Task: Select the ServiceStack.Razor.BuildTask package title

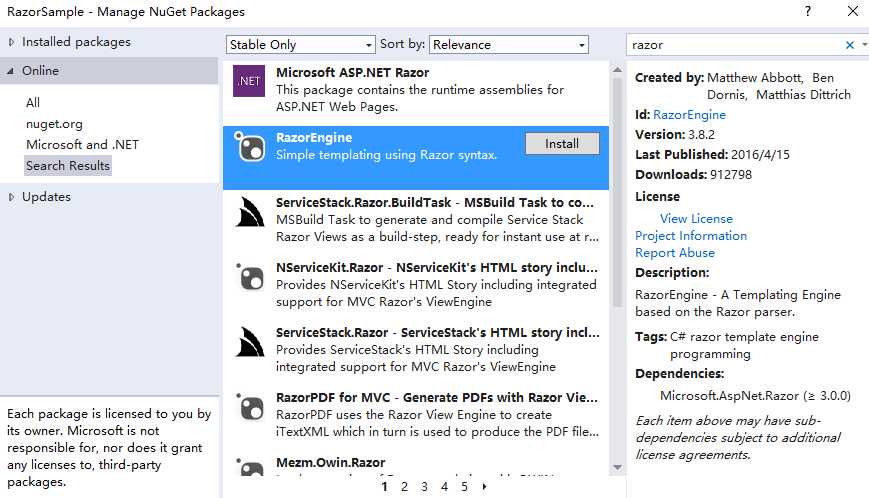Action: 435,203
